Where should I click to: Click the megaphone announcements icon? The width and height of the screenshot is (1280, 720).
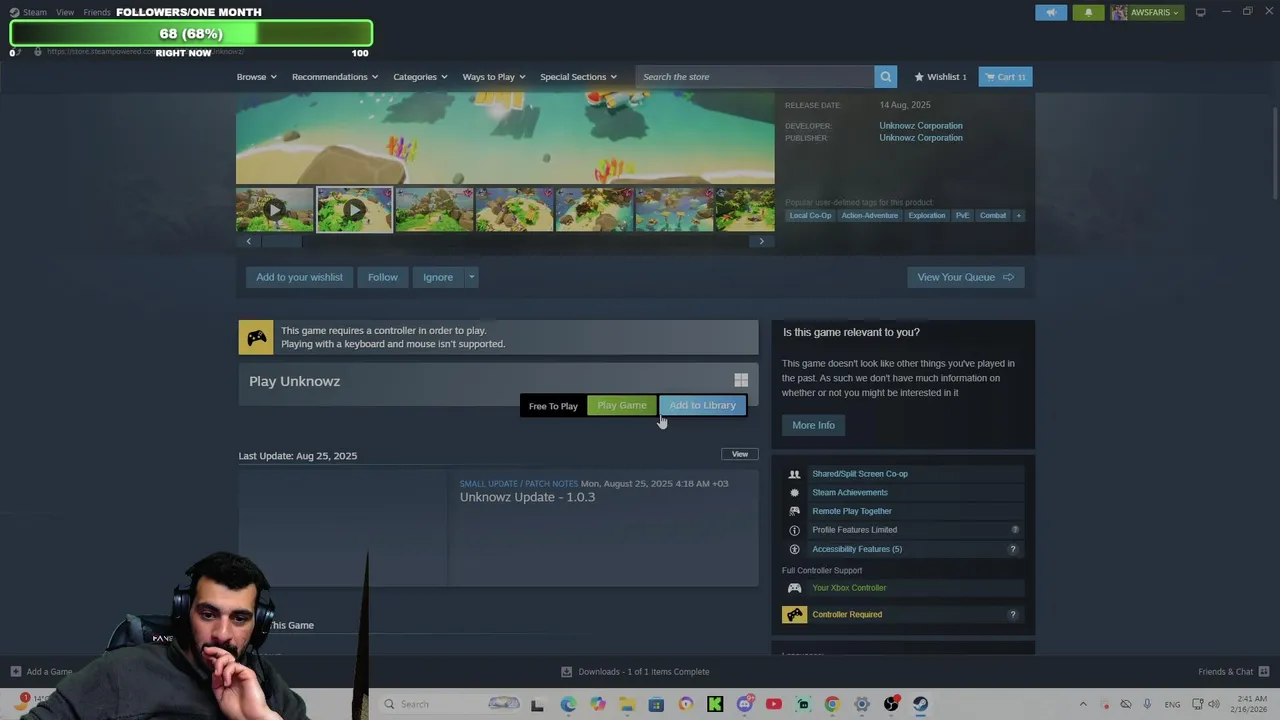1051,12
